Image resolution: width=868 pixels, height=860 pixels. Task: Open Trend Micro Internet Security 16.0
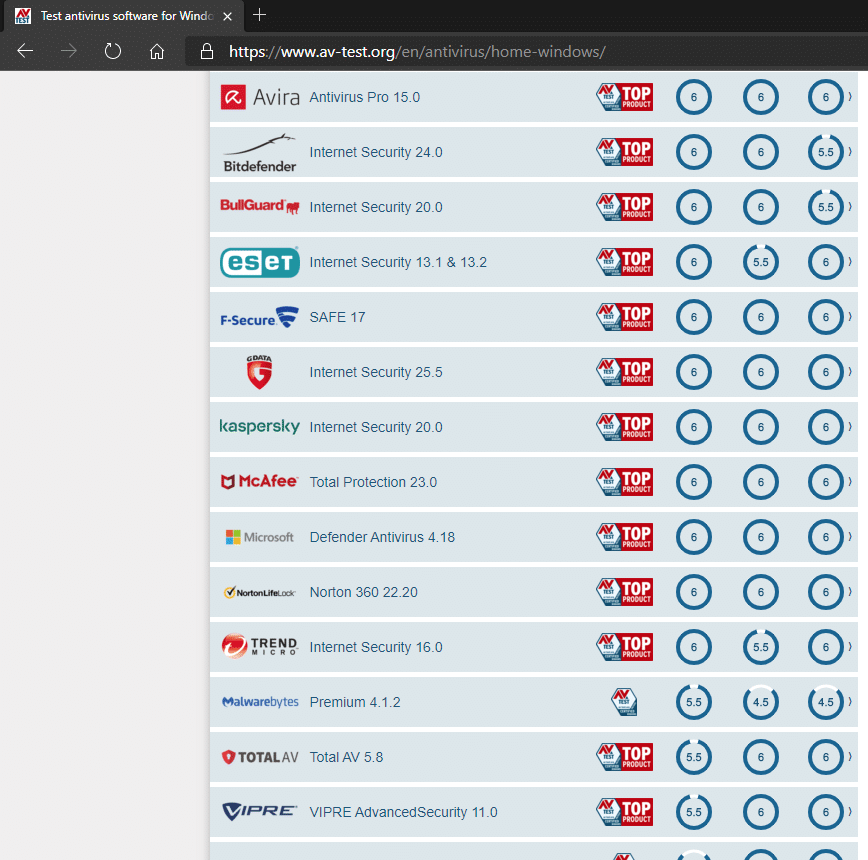[x=376, y=647]
